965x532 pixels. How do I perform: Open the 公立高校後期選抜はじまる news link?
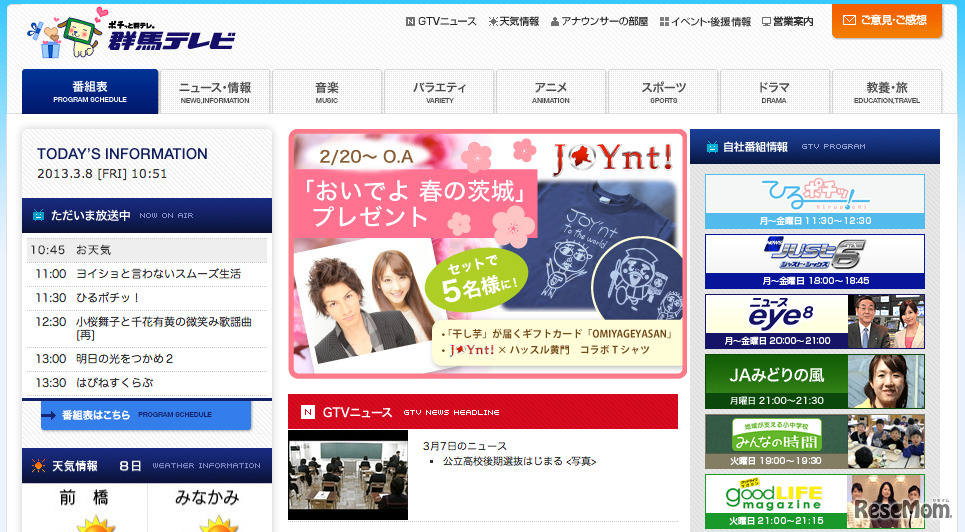(x=519, y=461)
